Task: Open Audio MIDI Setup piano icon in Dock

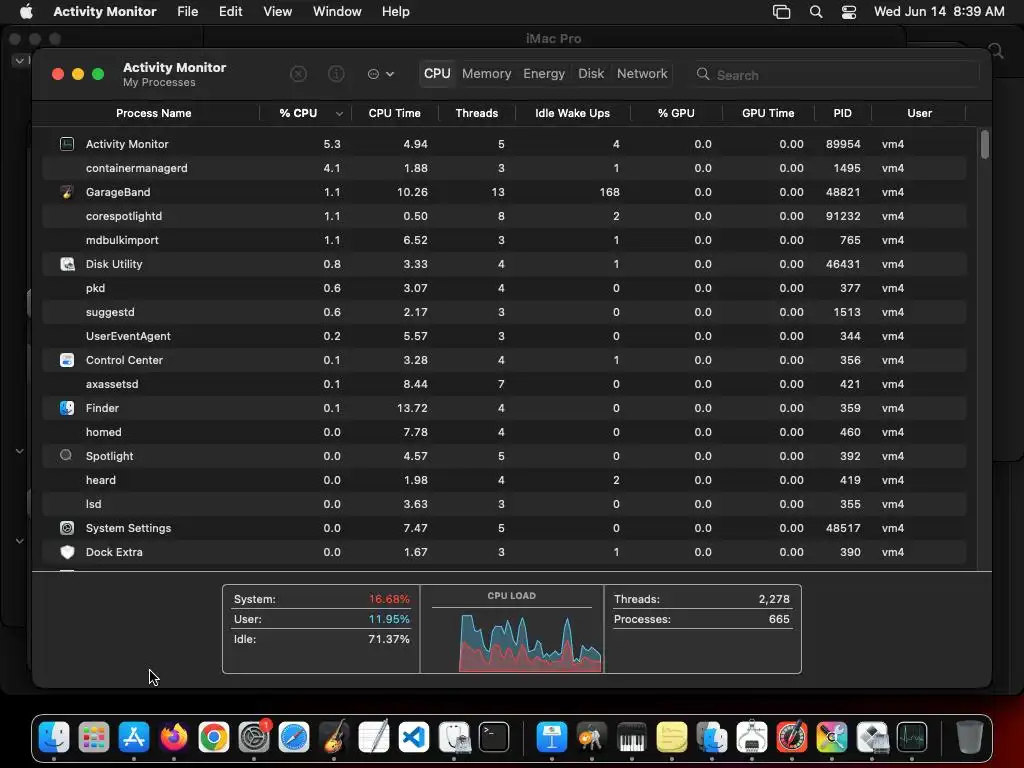Action: pos(632,737)
